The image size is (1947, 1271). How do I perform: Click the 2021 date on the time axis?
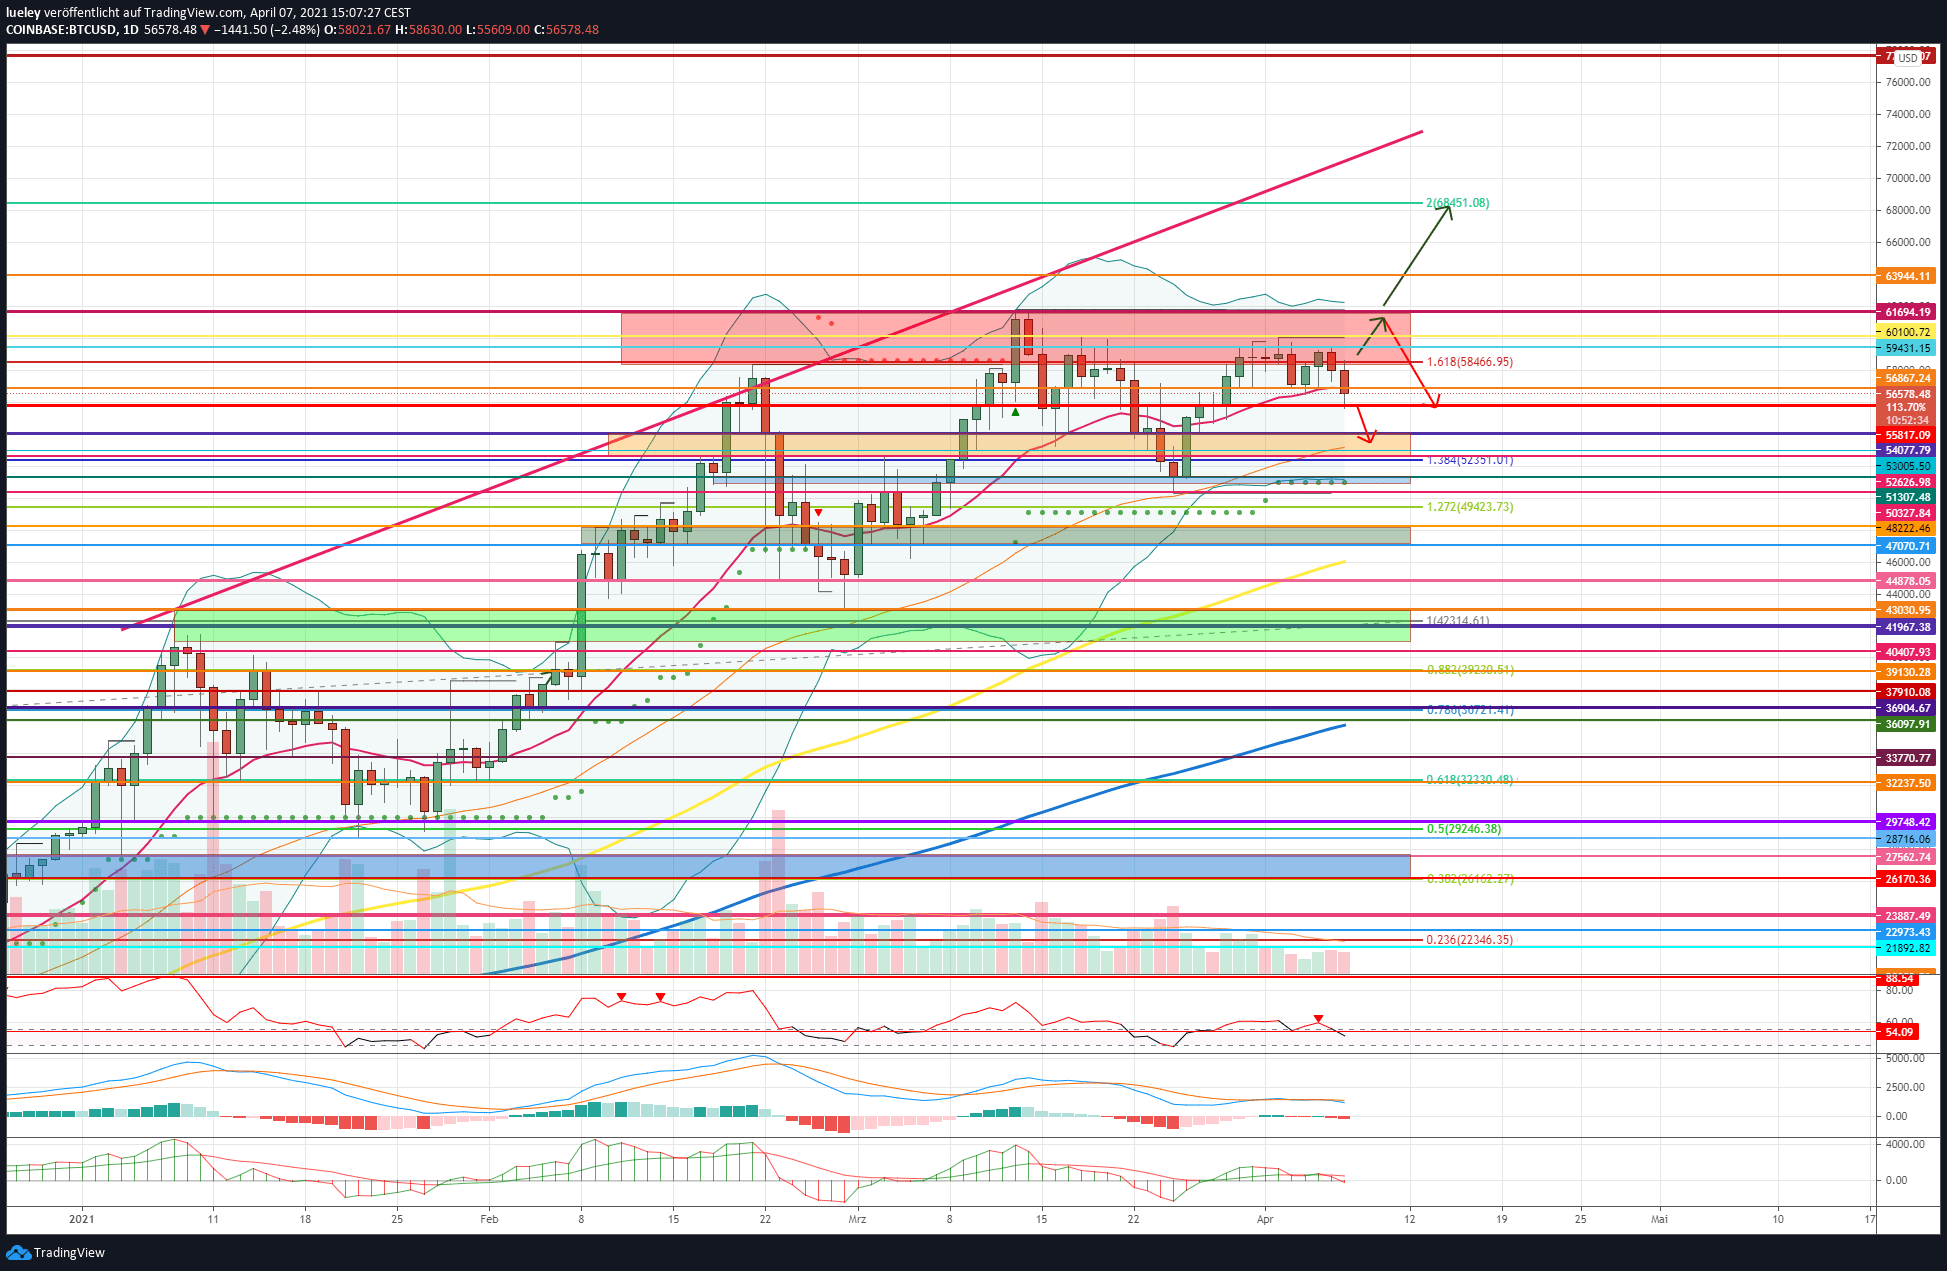pos(82,1219)
